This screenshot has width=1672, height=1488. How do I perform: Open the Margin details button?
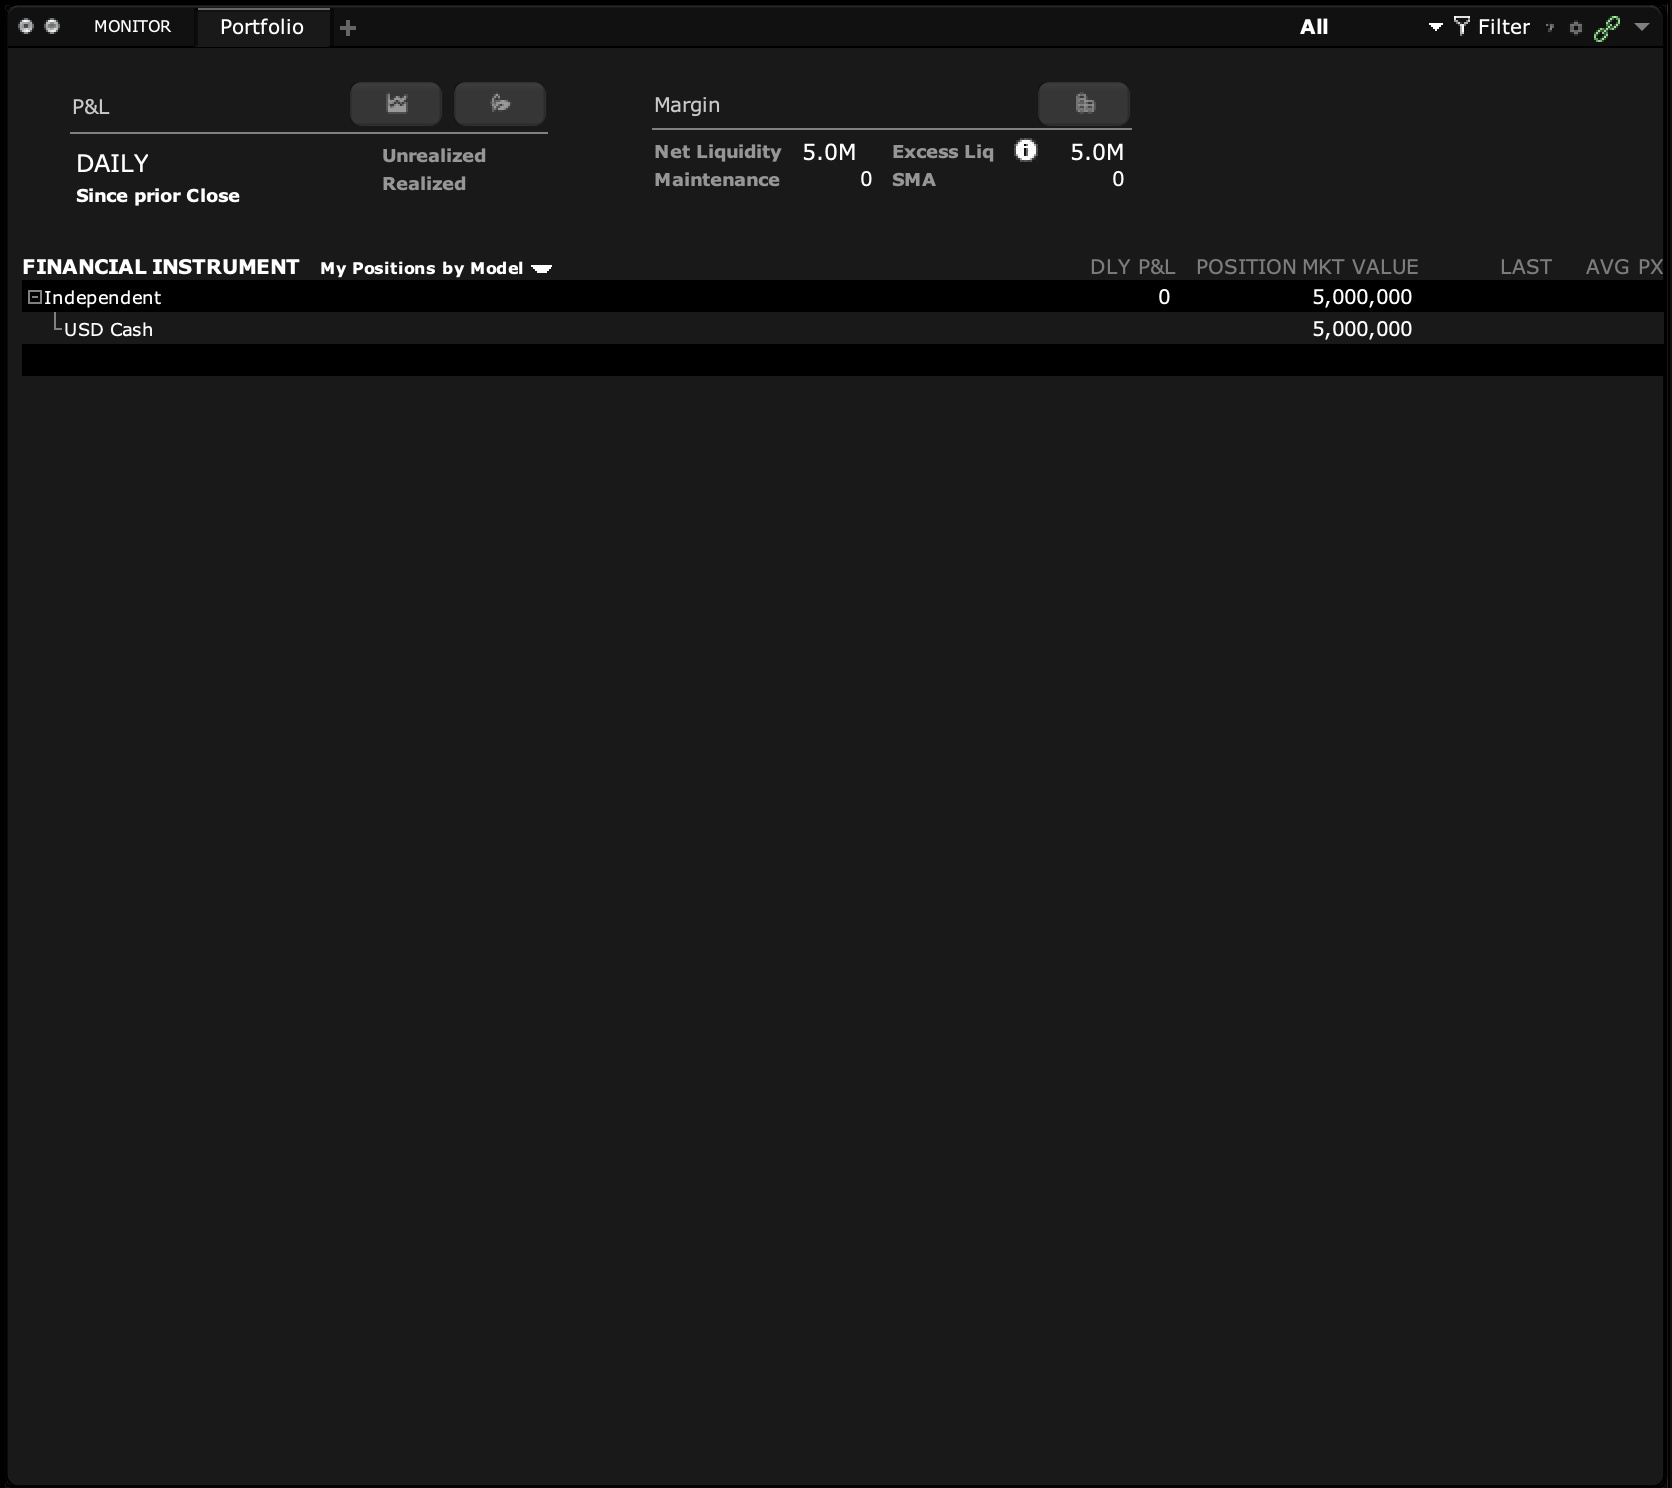point(1084,104)
